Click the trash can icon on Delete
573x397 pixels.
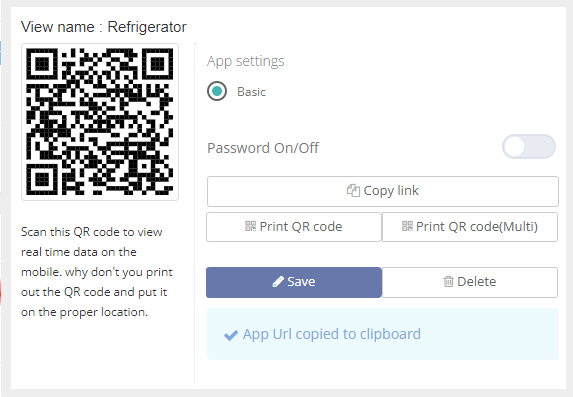click(x=448, y=281)
